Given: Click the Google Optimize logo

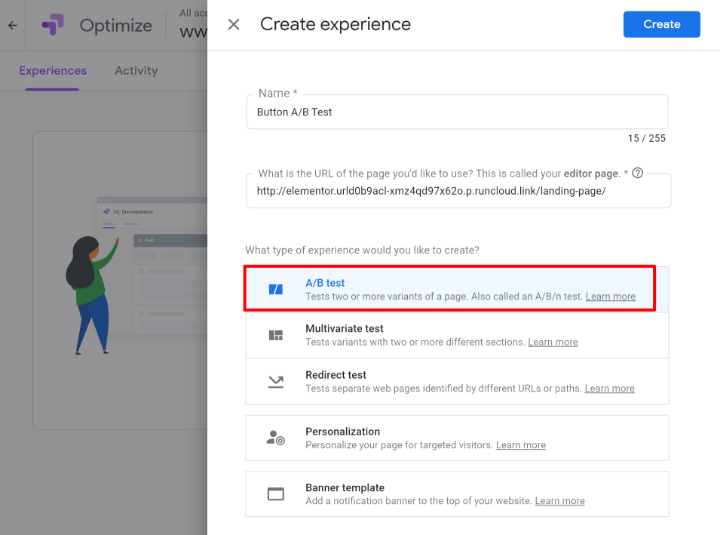Looking at the screenshot, I should (x=52, y=25).
